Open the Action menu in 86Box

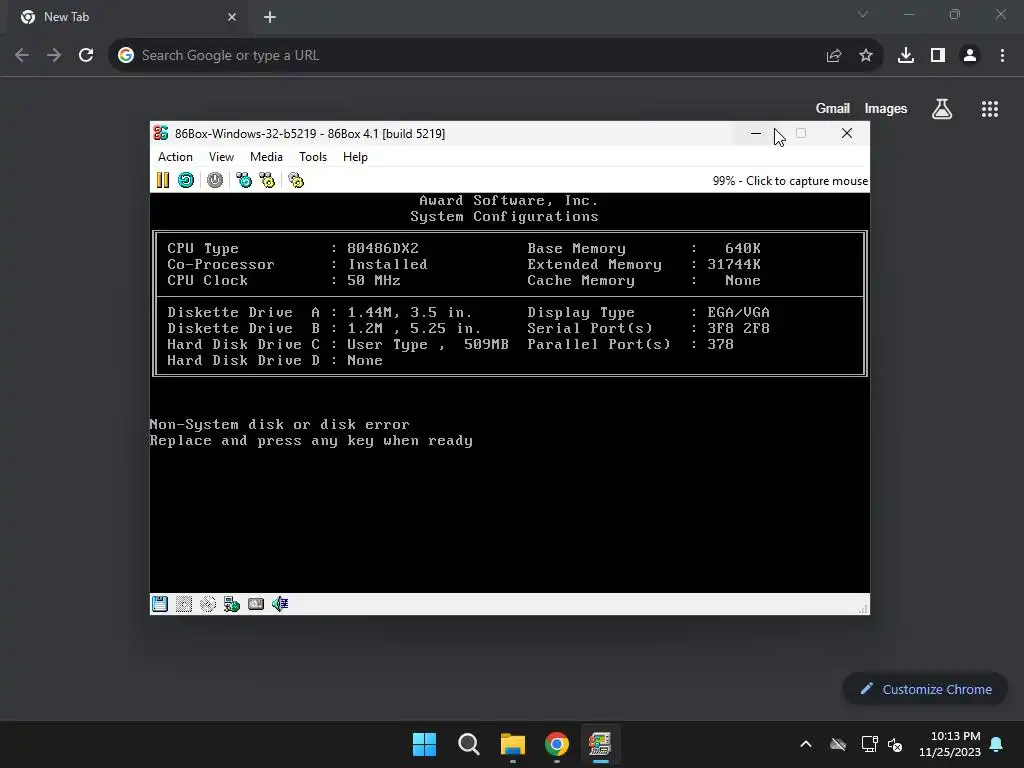click(175, 157)
